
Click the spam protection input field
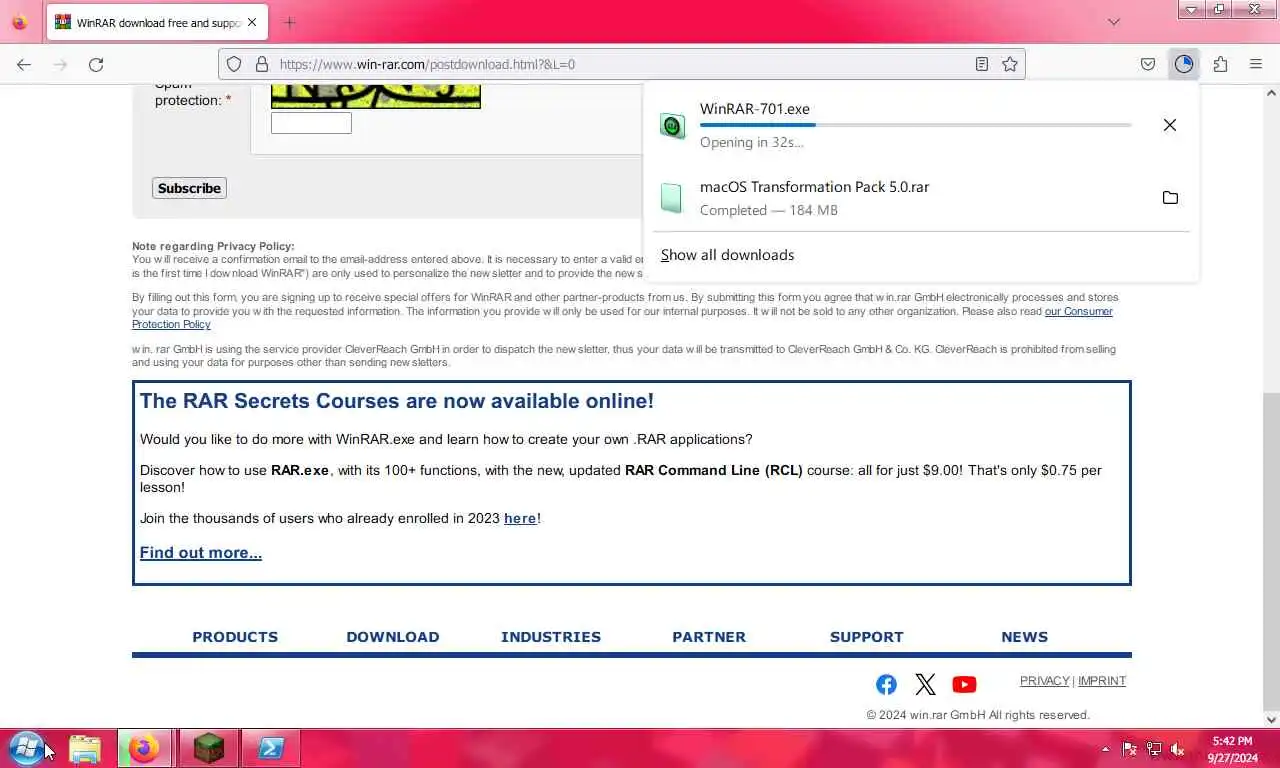click(311, 123)
